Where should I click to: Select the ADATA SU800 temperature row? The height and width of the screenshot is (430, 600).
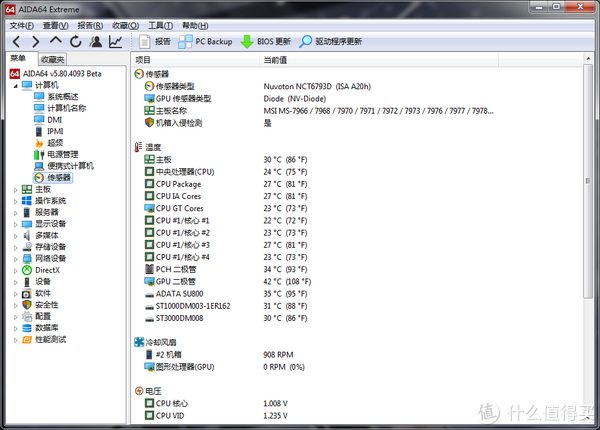coord(357,294)
